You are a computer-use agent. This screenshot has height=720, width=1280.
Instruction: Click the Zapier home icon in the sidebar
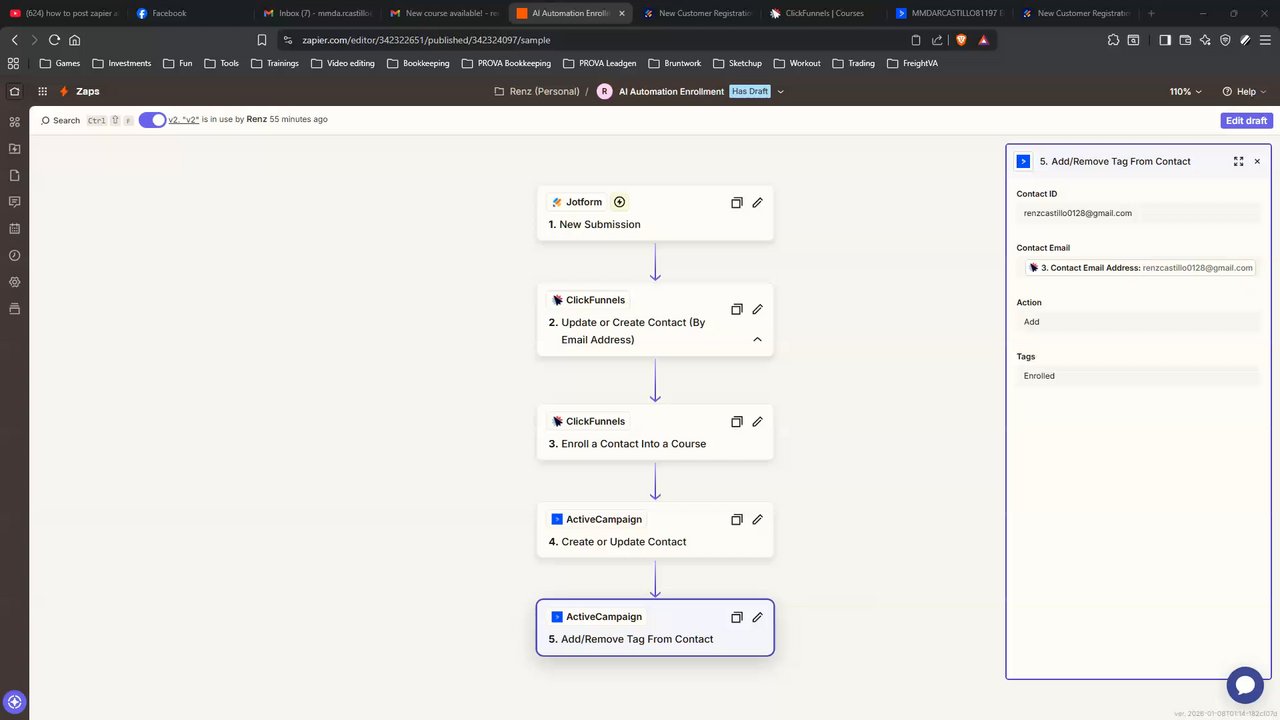[x=14, y=91]
